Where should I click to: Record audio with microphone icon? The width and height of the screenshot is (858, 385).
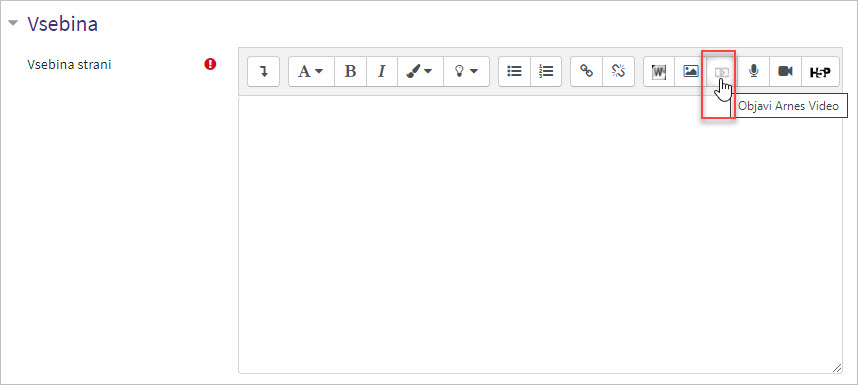point(754,71)
